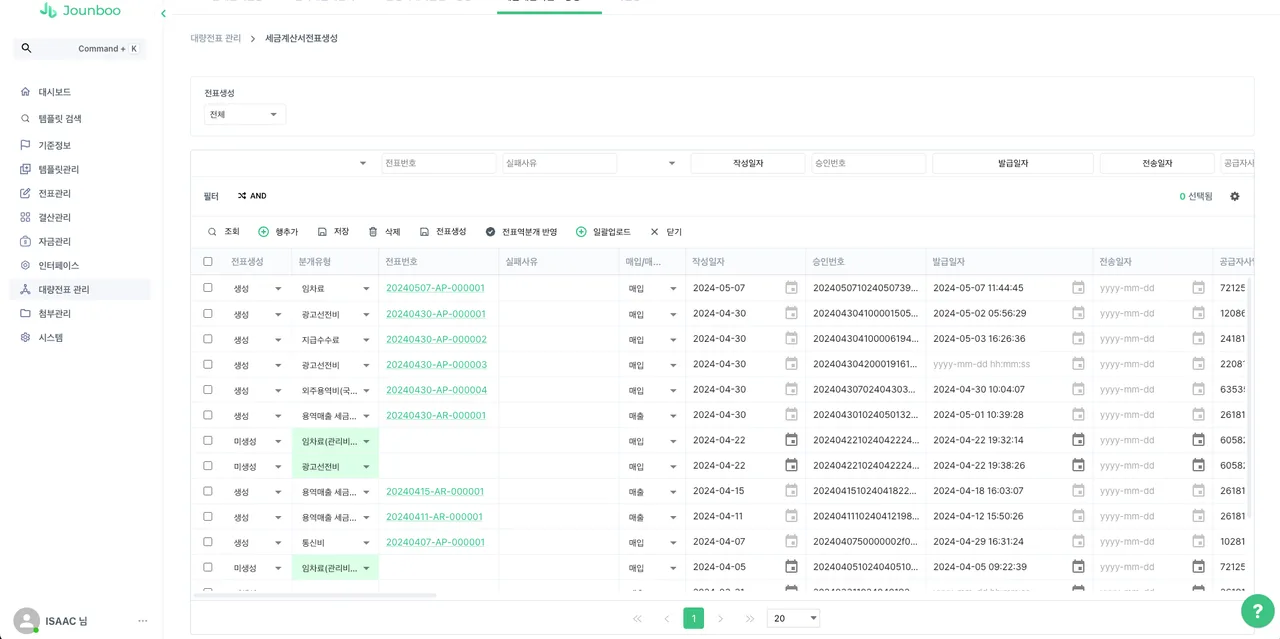Open voucher link 20240430-AP-000001
Viewport: 1280px width, 639px height.
pos(436,314)
